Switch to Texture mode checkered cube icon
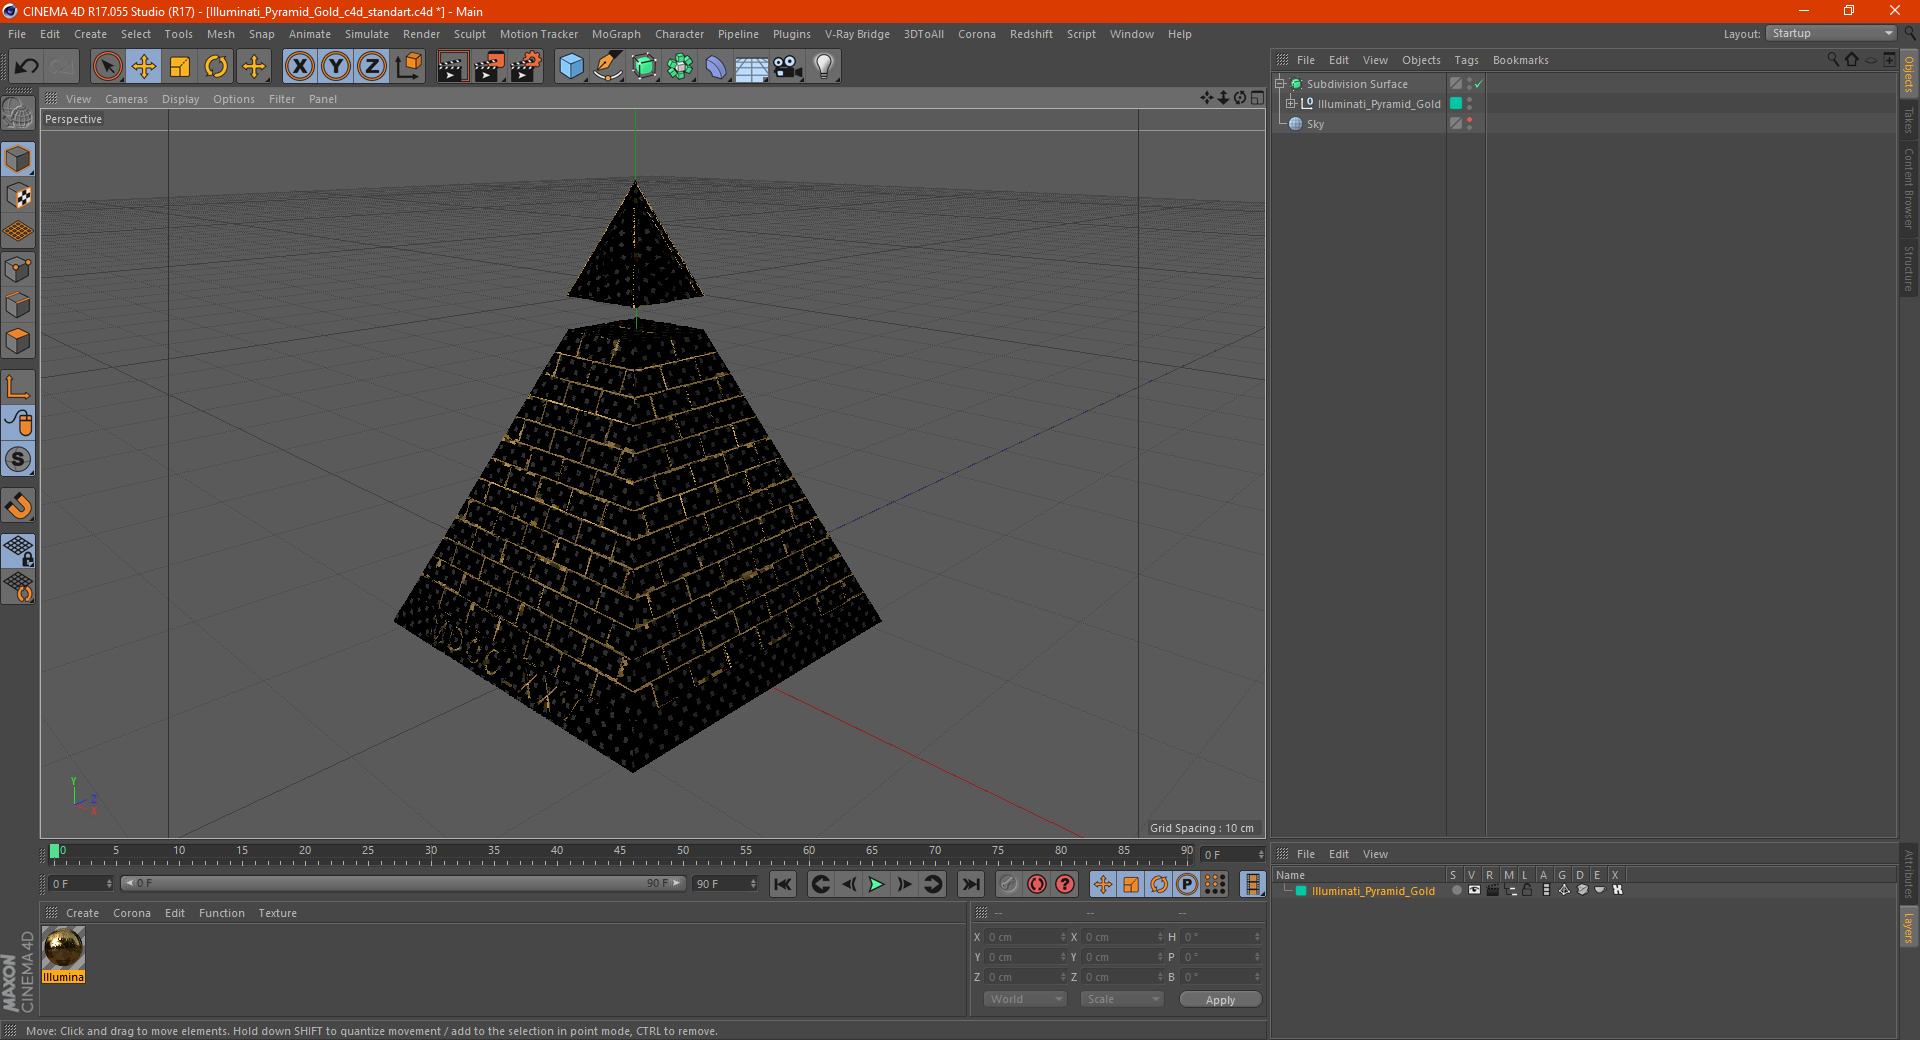This screenshot has width=1920, height=1040. pos(18,196)
